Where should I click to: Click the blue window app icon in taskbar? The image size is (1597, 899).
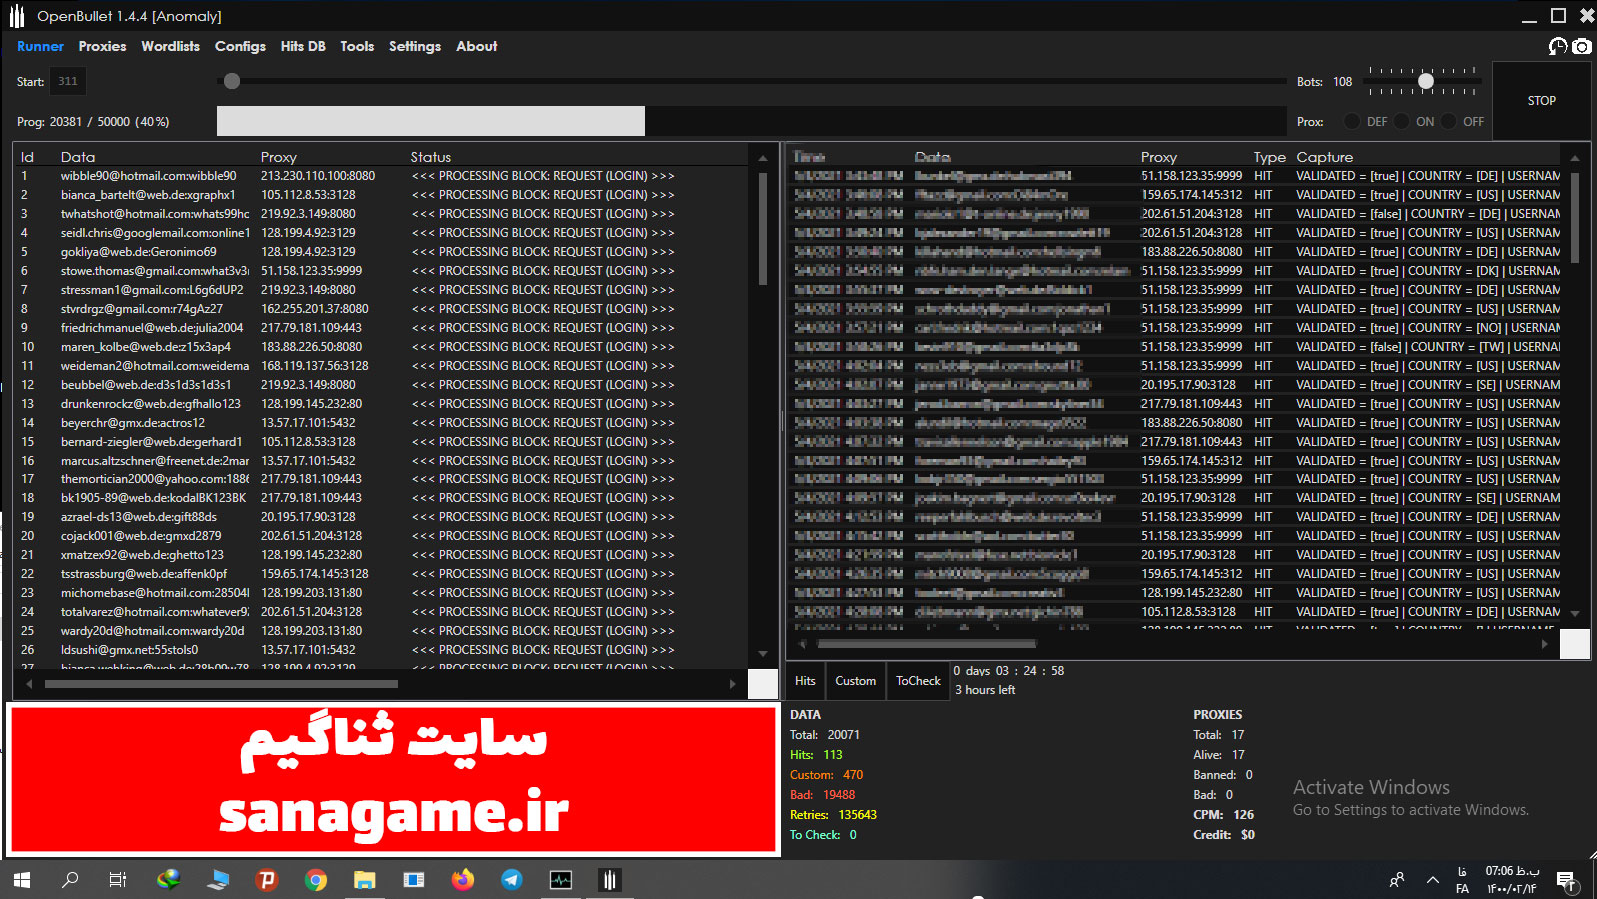[x=414, y=880]
